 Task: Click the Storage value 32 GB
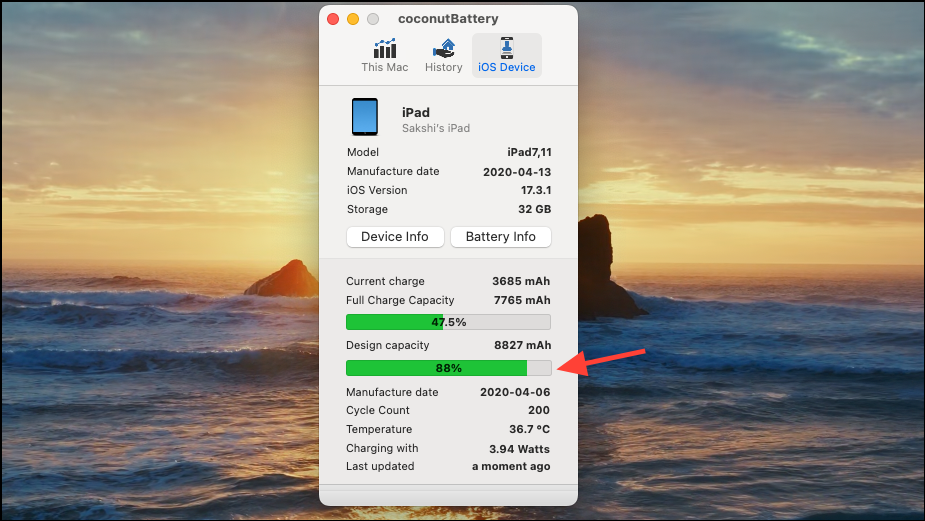pyautogui.click(x=534, y=209)
